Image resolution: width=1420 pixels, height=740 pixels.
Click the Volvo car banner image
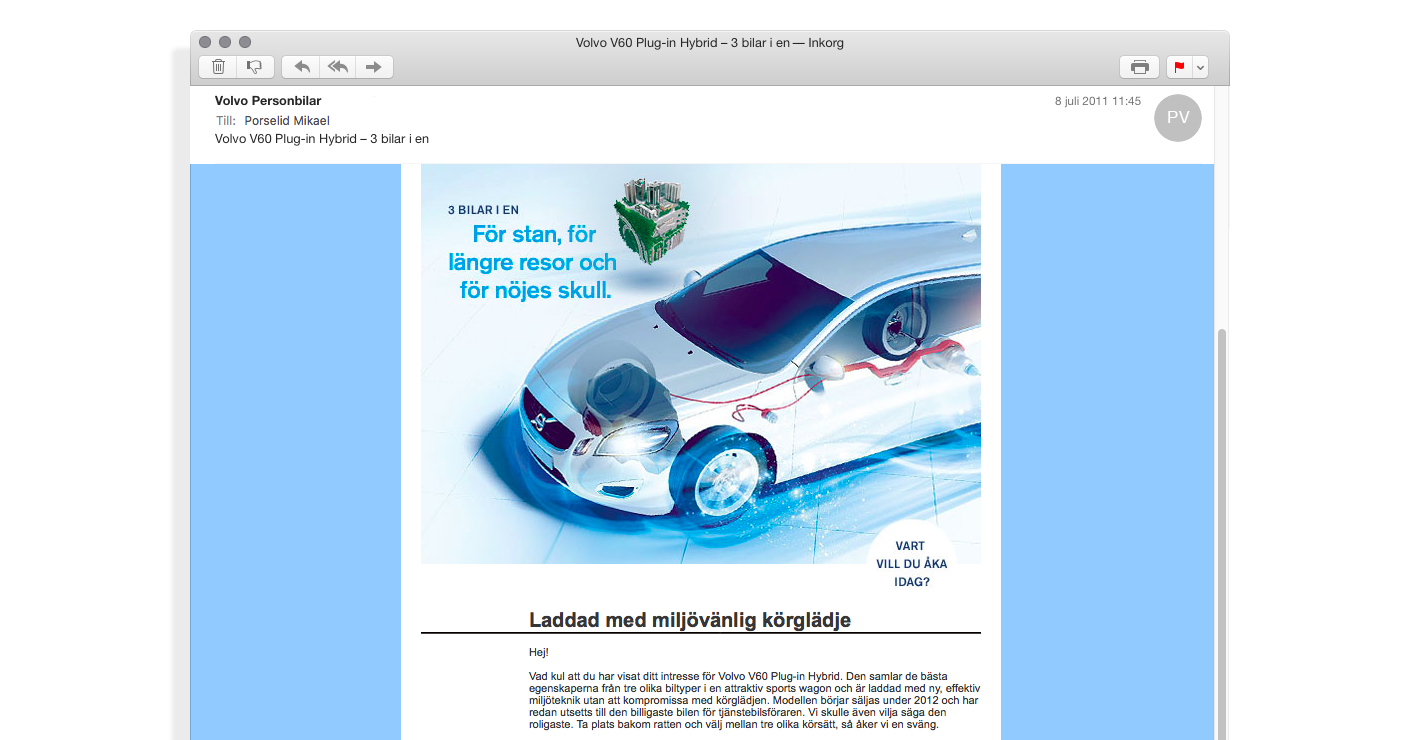tap(701, 364)
